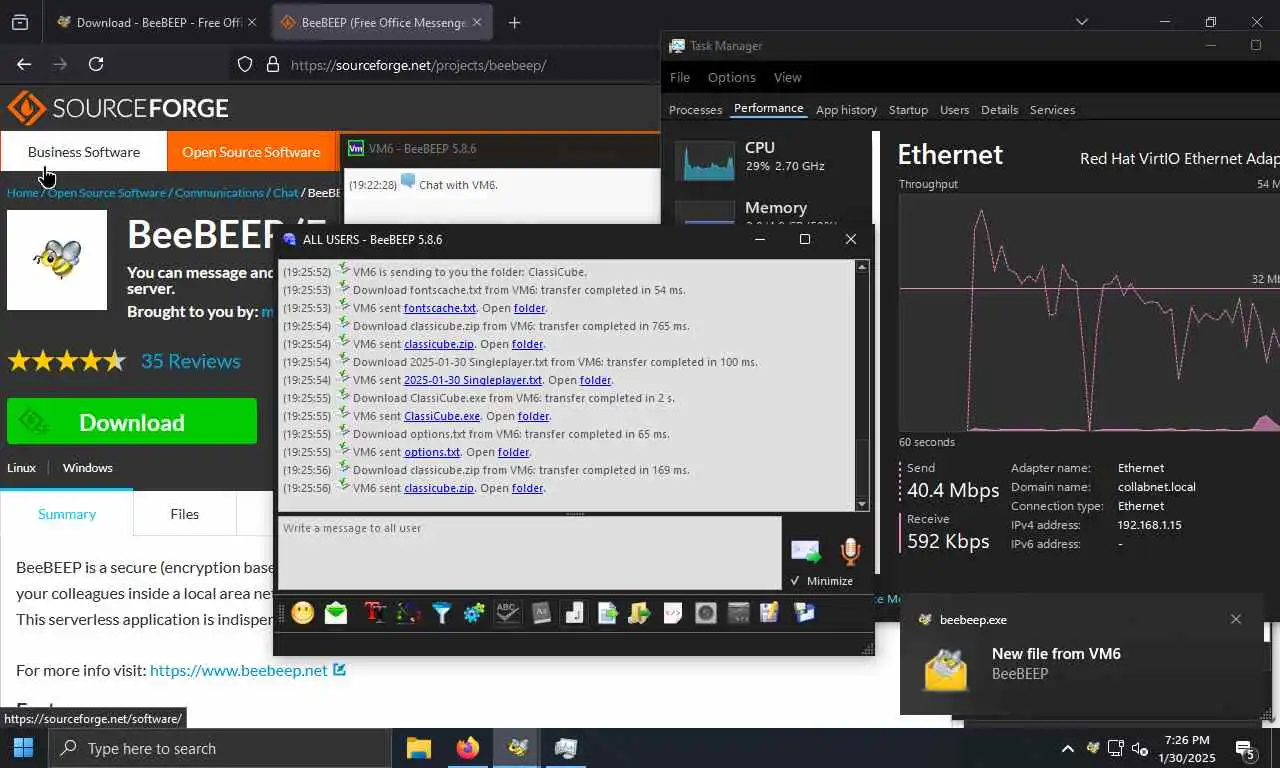Click the Windows Start button
1280x768 pixels.
(23, 748)
